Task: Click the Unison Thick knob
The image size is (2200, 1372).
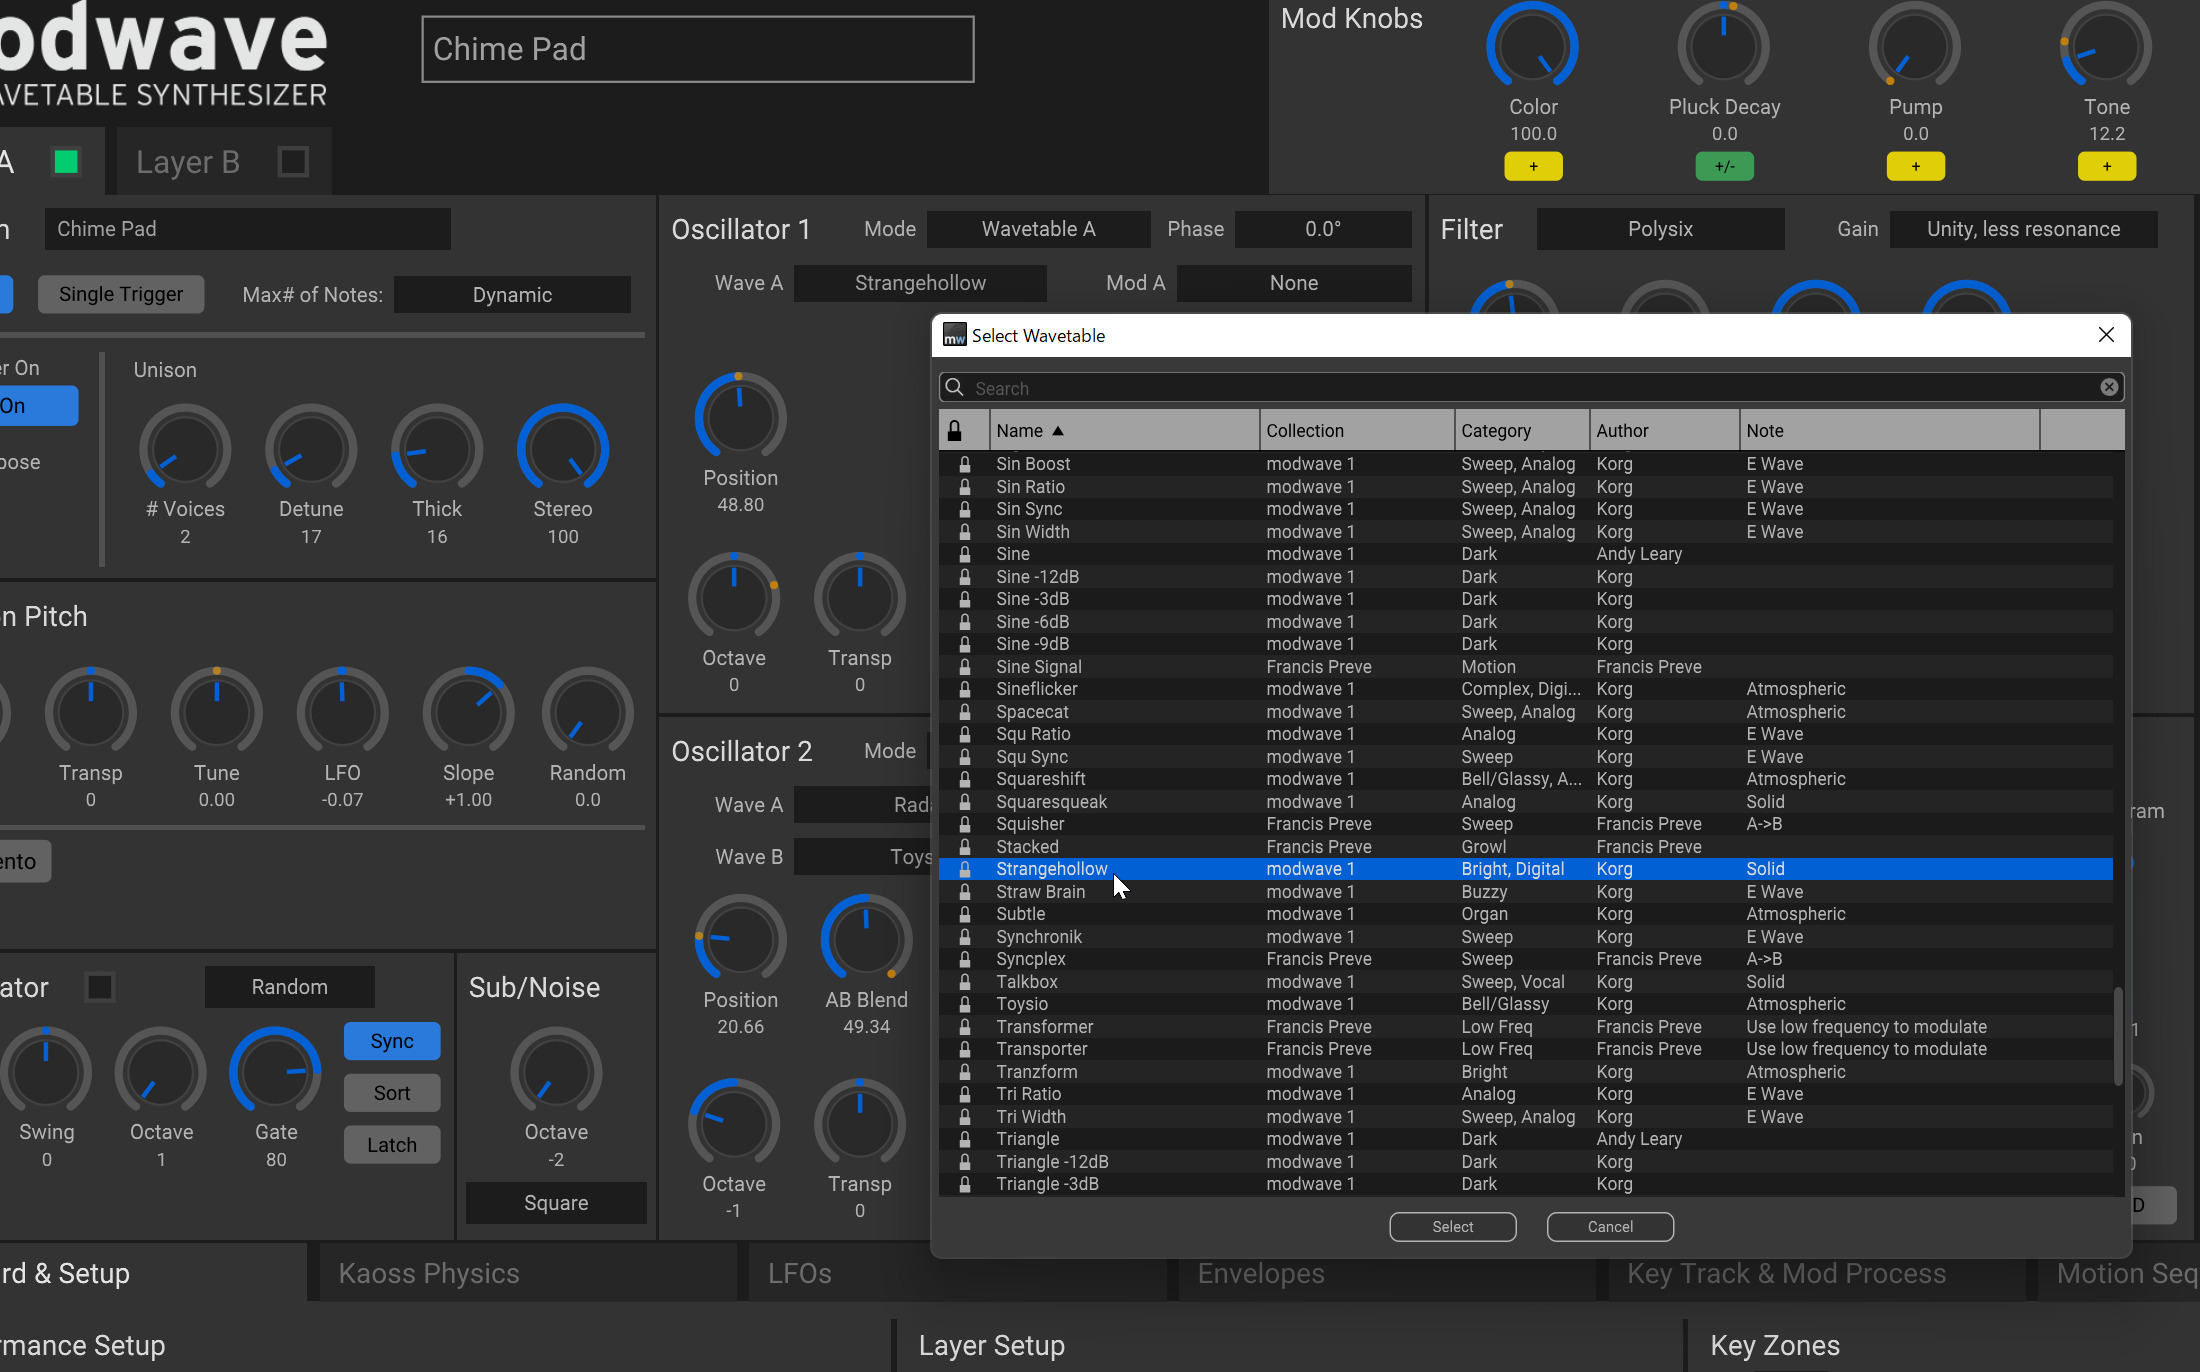Action: click(437, 450)
